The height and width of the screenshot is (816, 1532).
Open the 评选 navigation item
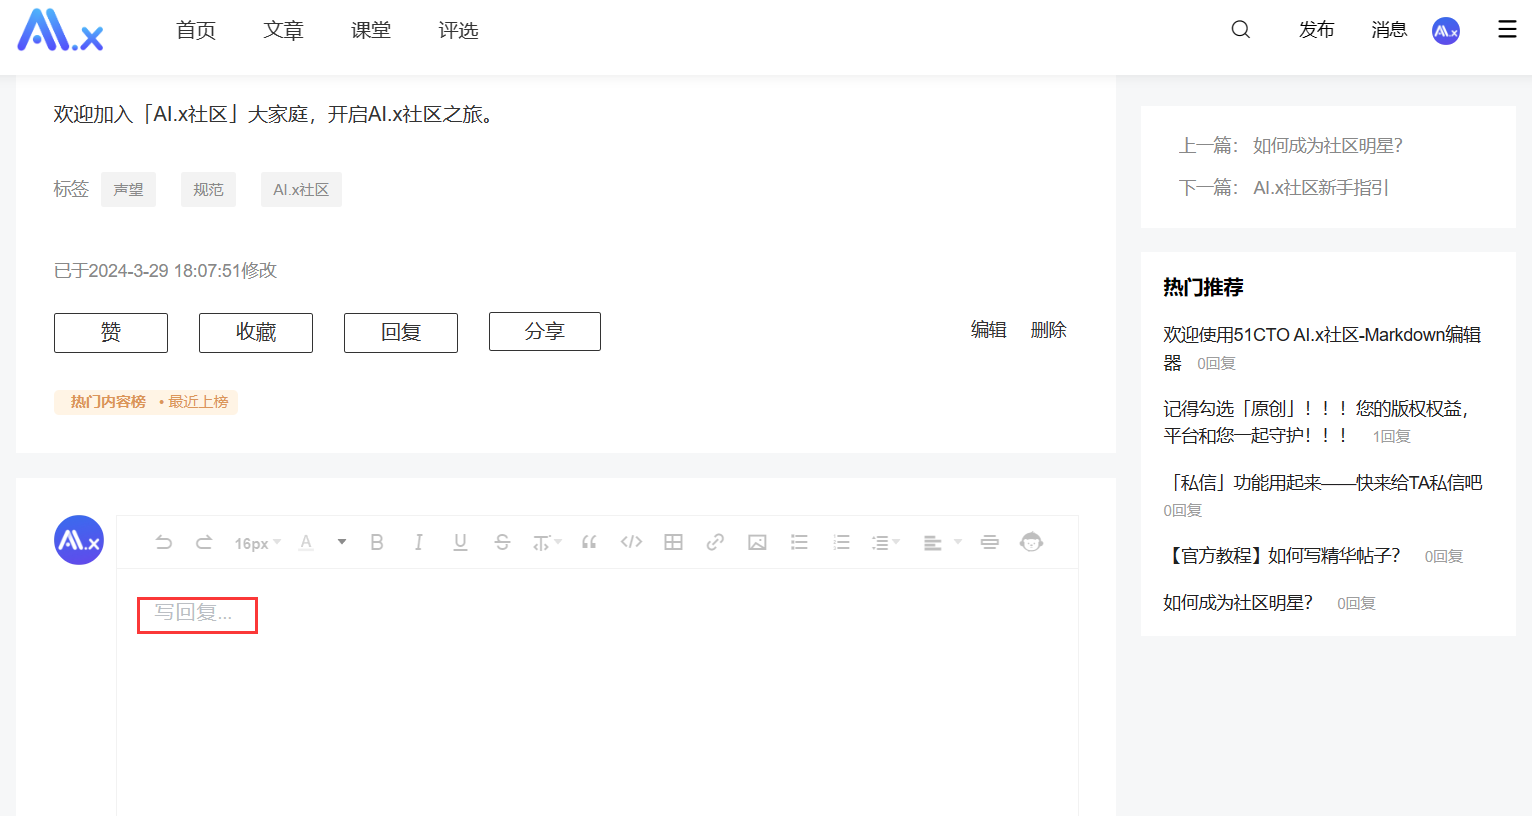click(458, 30)
